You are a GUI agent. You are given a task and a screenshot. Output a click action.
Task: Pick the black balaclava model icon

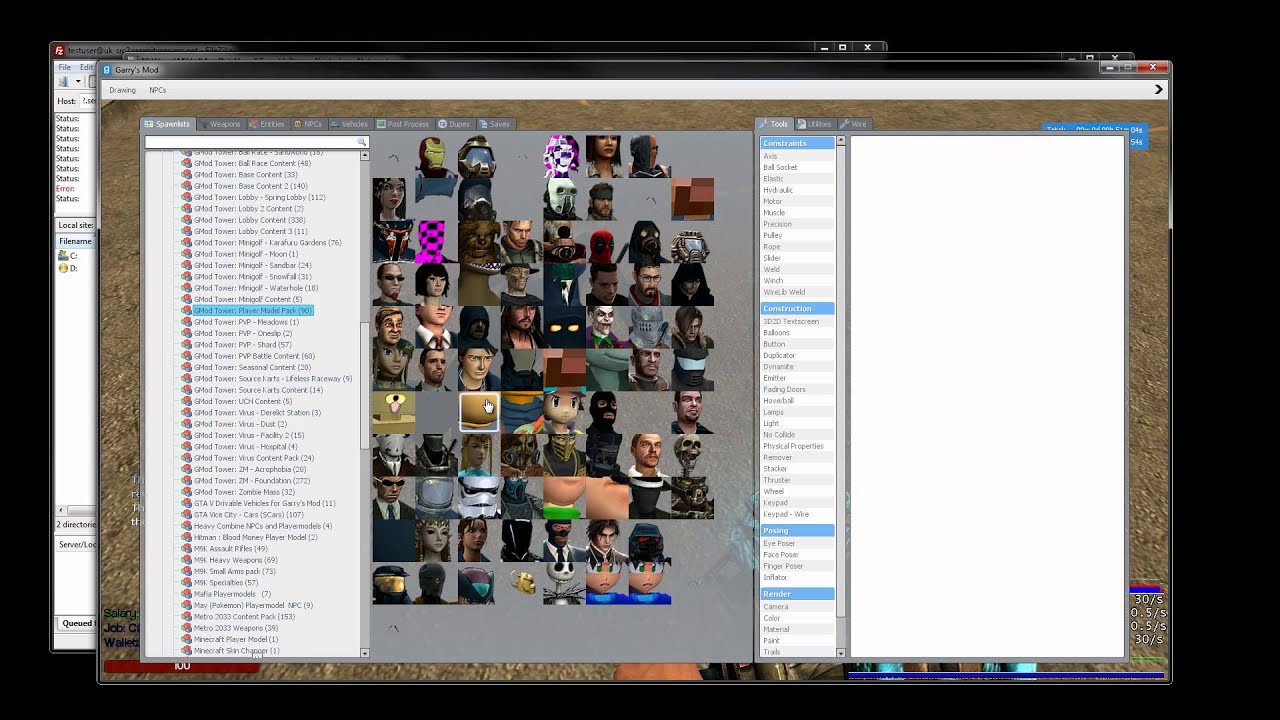(x=606, y=413)
